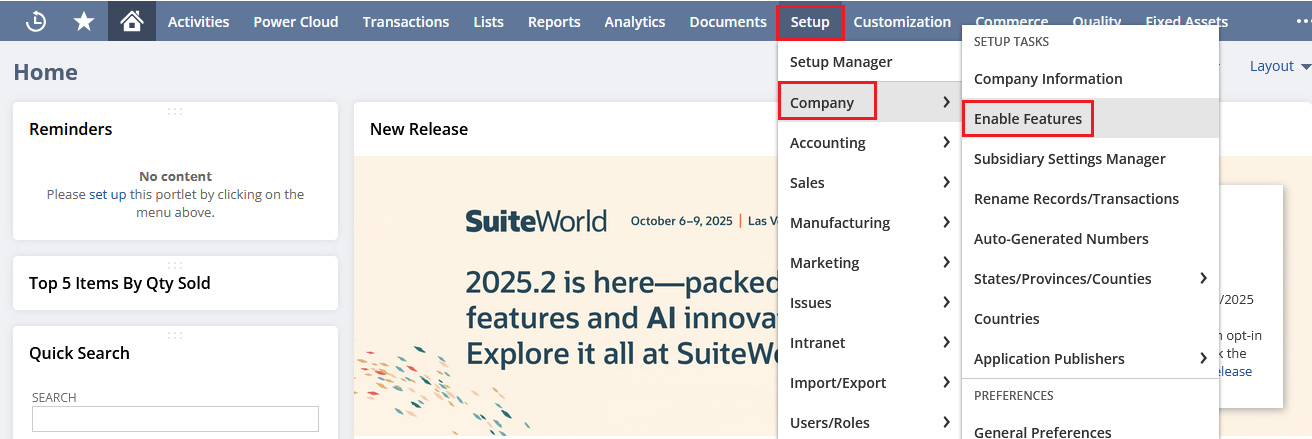Open the Company submenu entry

pos(825,102)
